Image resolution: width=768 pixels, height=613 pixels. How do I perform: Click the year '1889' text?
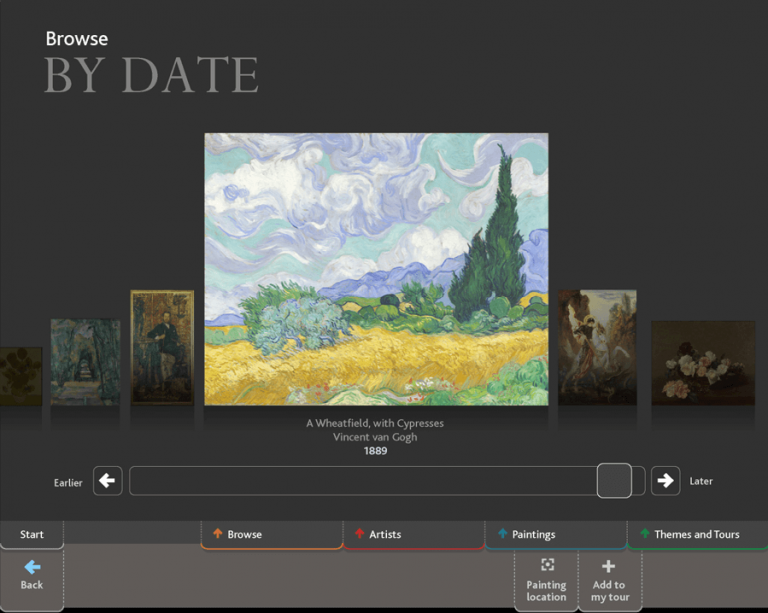(375, 451)
